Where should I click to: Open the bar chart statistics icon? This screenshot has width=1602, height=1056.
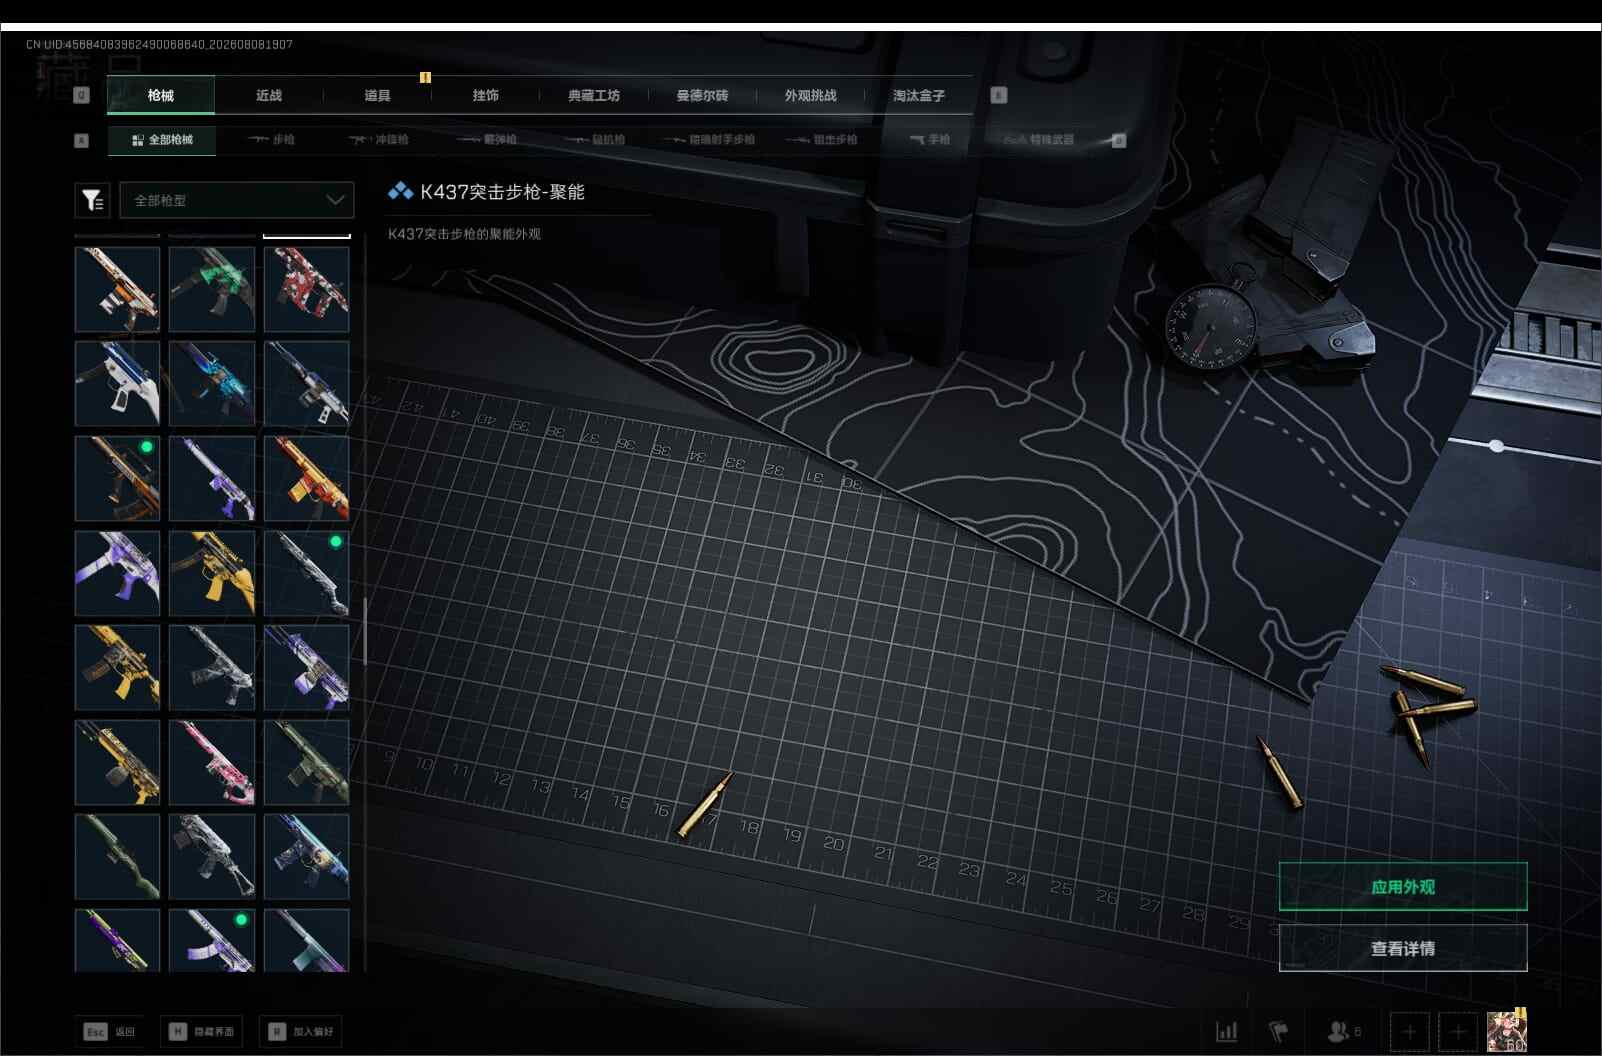pyautogui.click(x=1227, y=1031)
